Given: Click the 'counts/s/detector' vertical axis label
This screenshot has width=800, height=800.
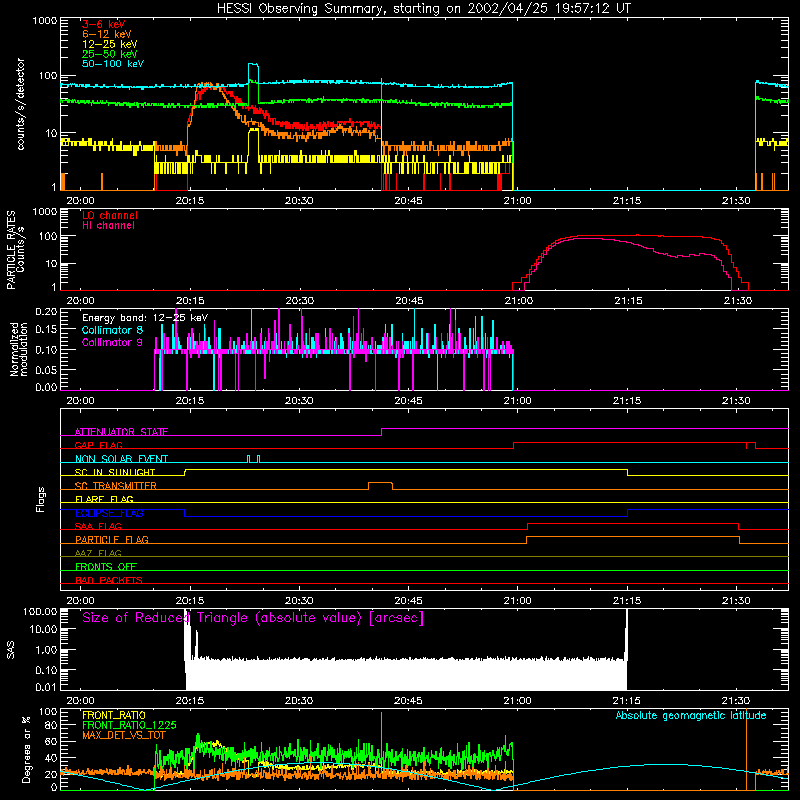Looking at the screenshot, I should point(21,104).
